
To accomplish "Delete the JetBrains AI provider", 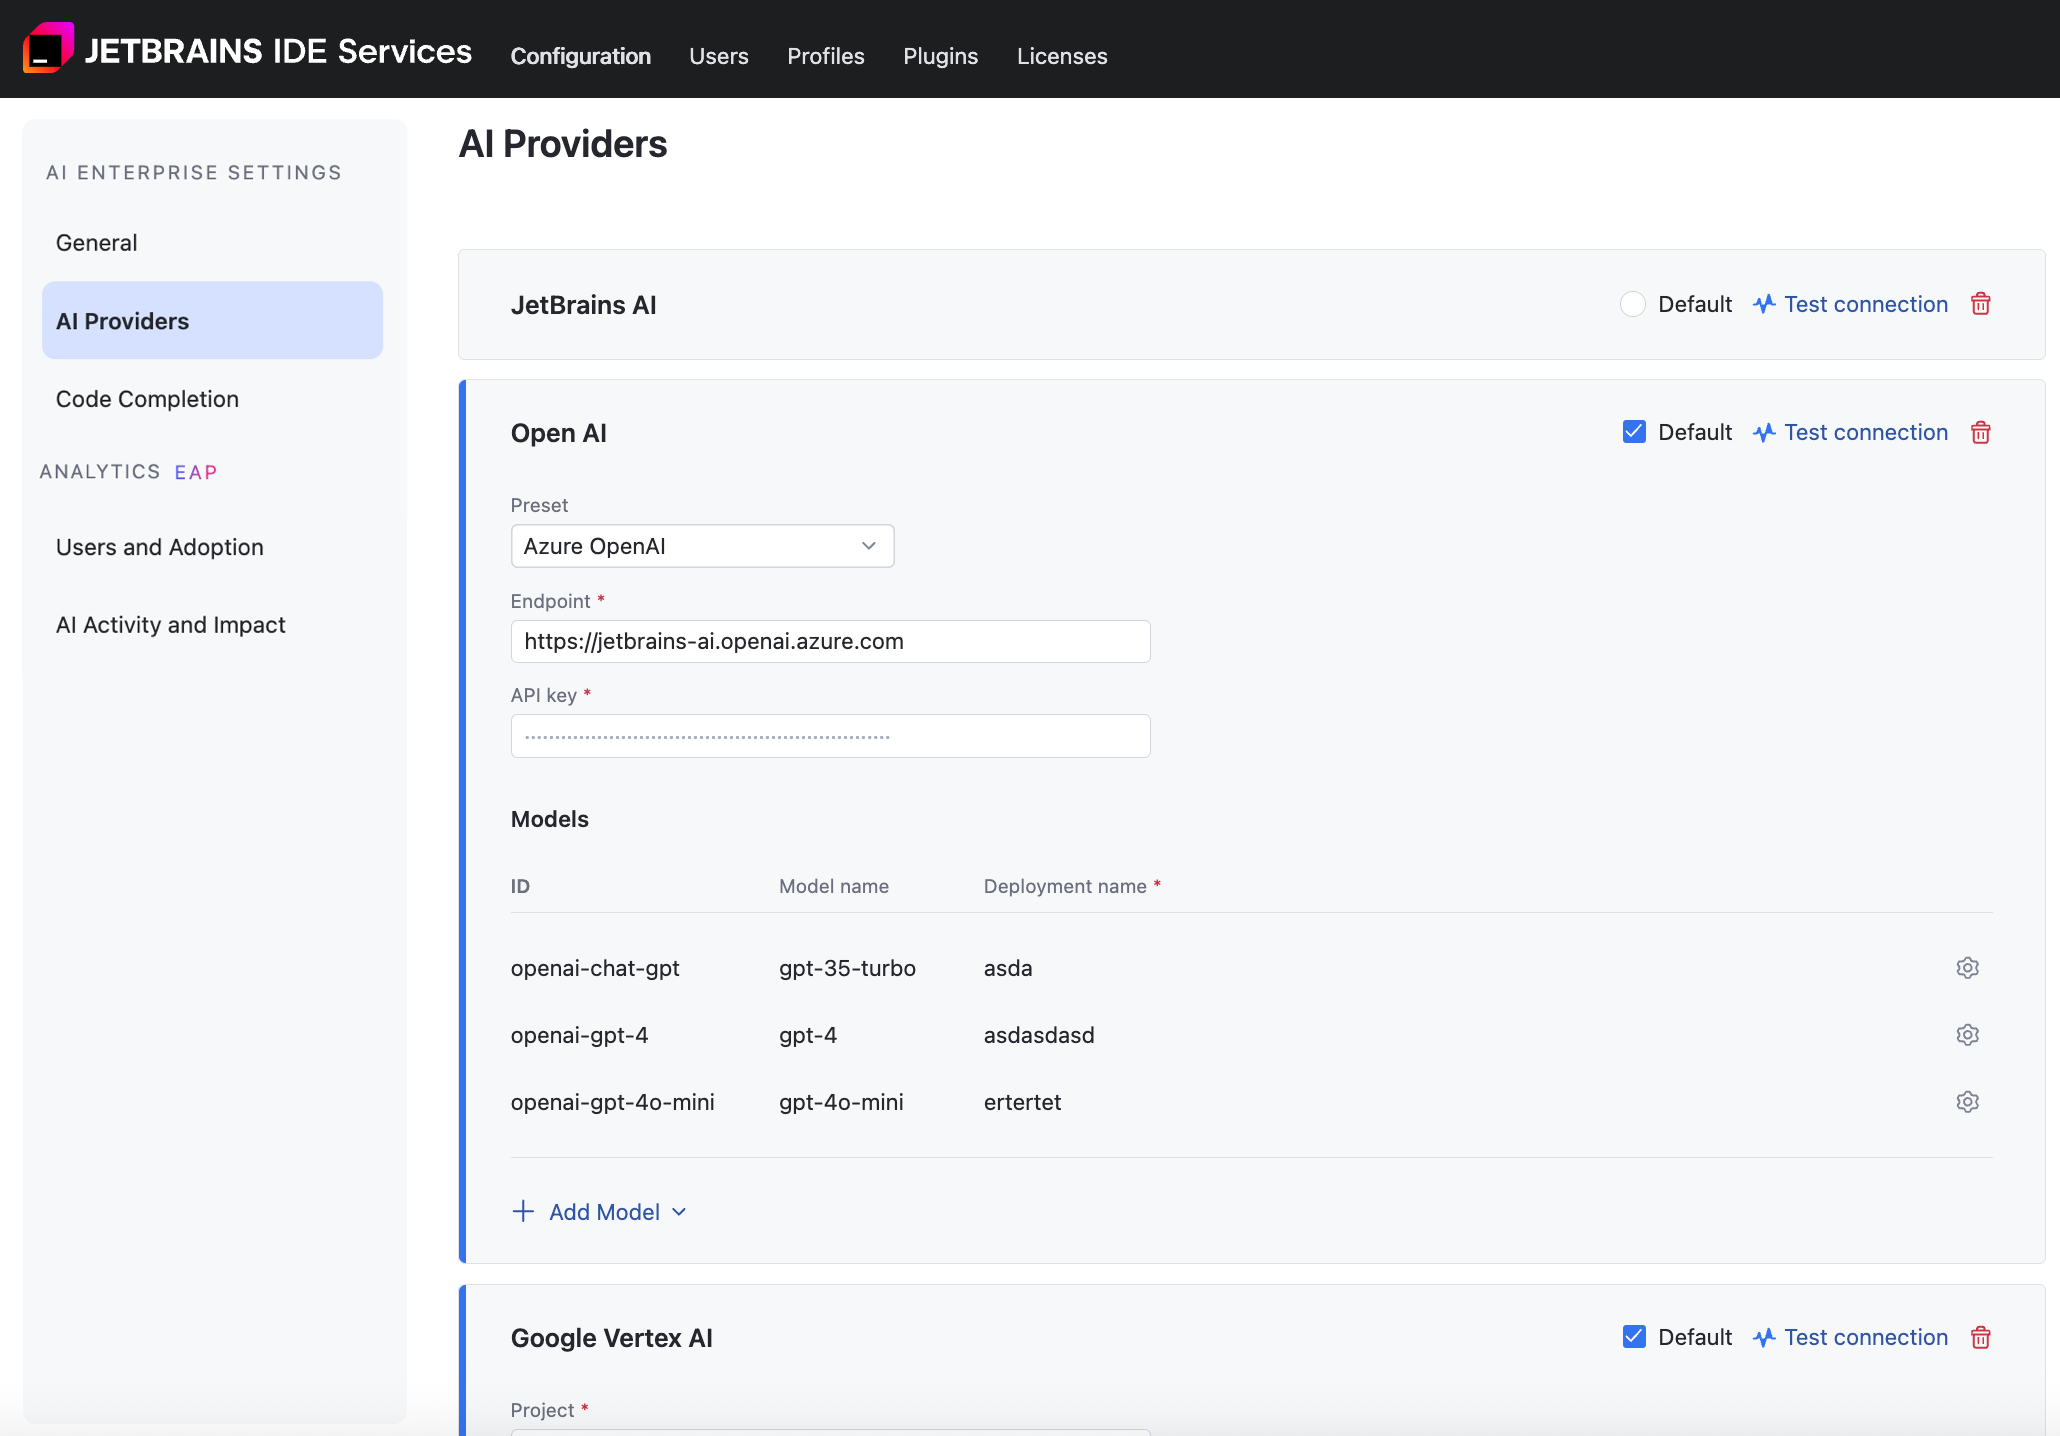I will 1981,304.
